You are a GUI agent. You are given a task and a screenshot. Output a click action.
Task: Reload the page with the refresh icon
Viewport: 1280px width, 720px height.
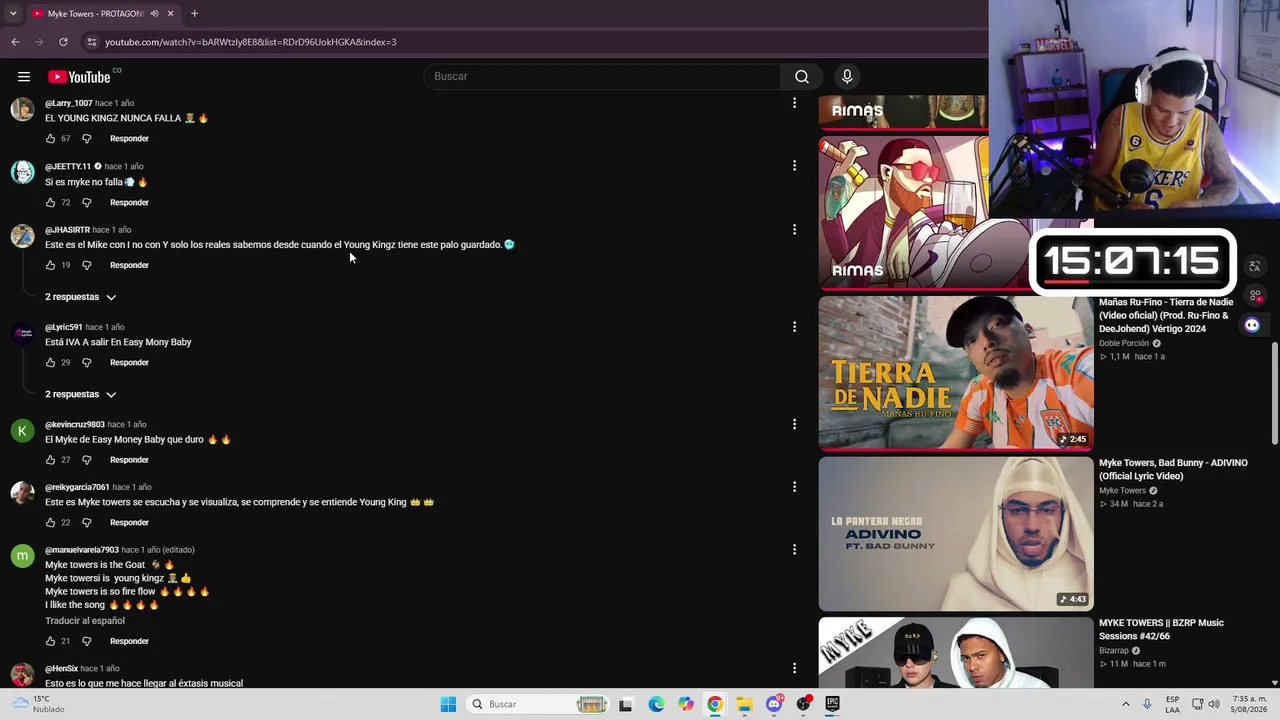[63, 42]
